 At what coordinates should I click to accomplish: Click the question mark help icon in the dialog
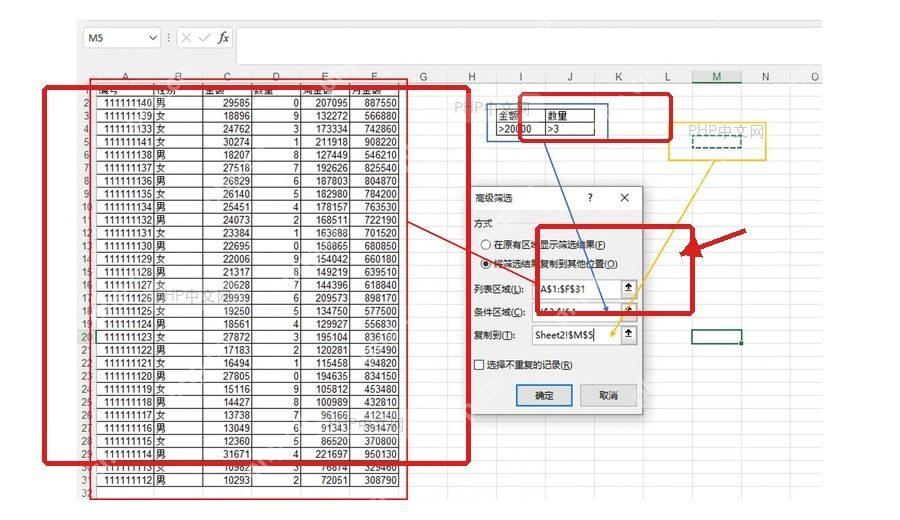[x=589, y=198]
